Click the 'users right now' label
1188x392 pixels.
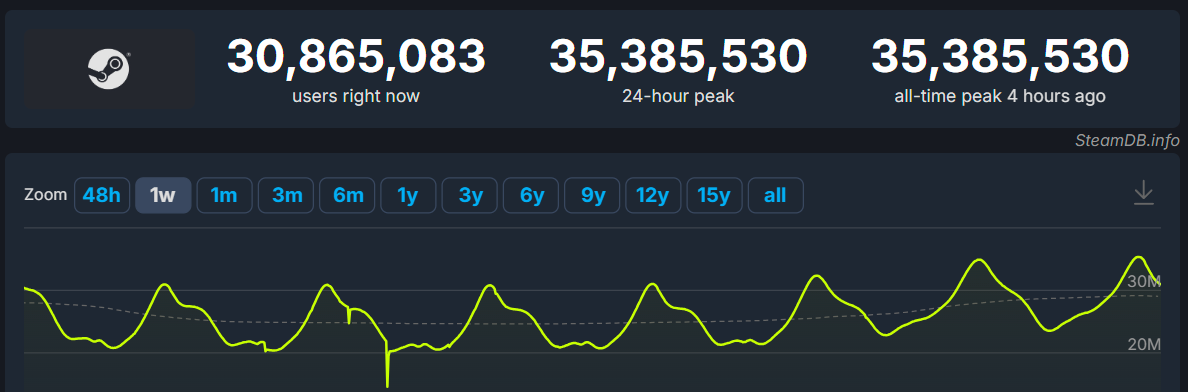pos(355,96)
